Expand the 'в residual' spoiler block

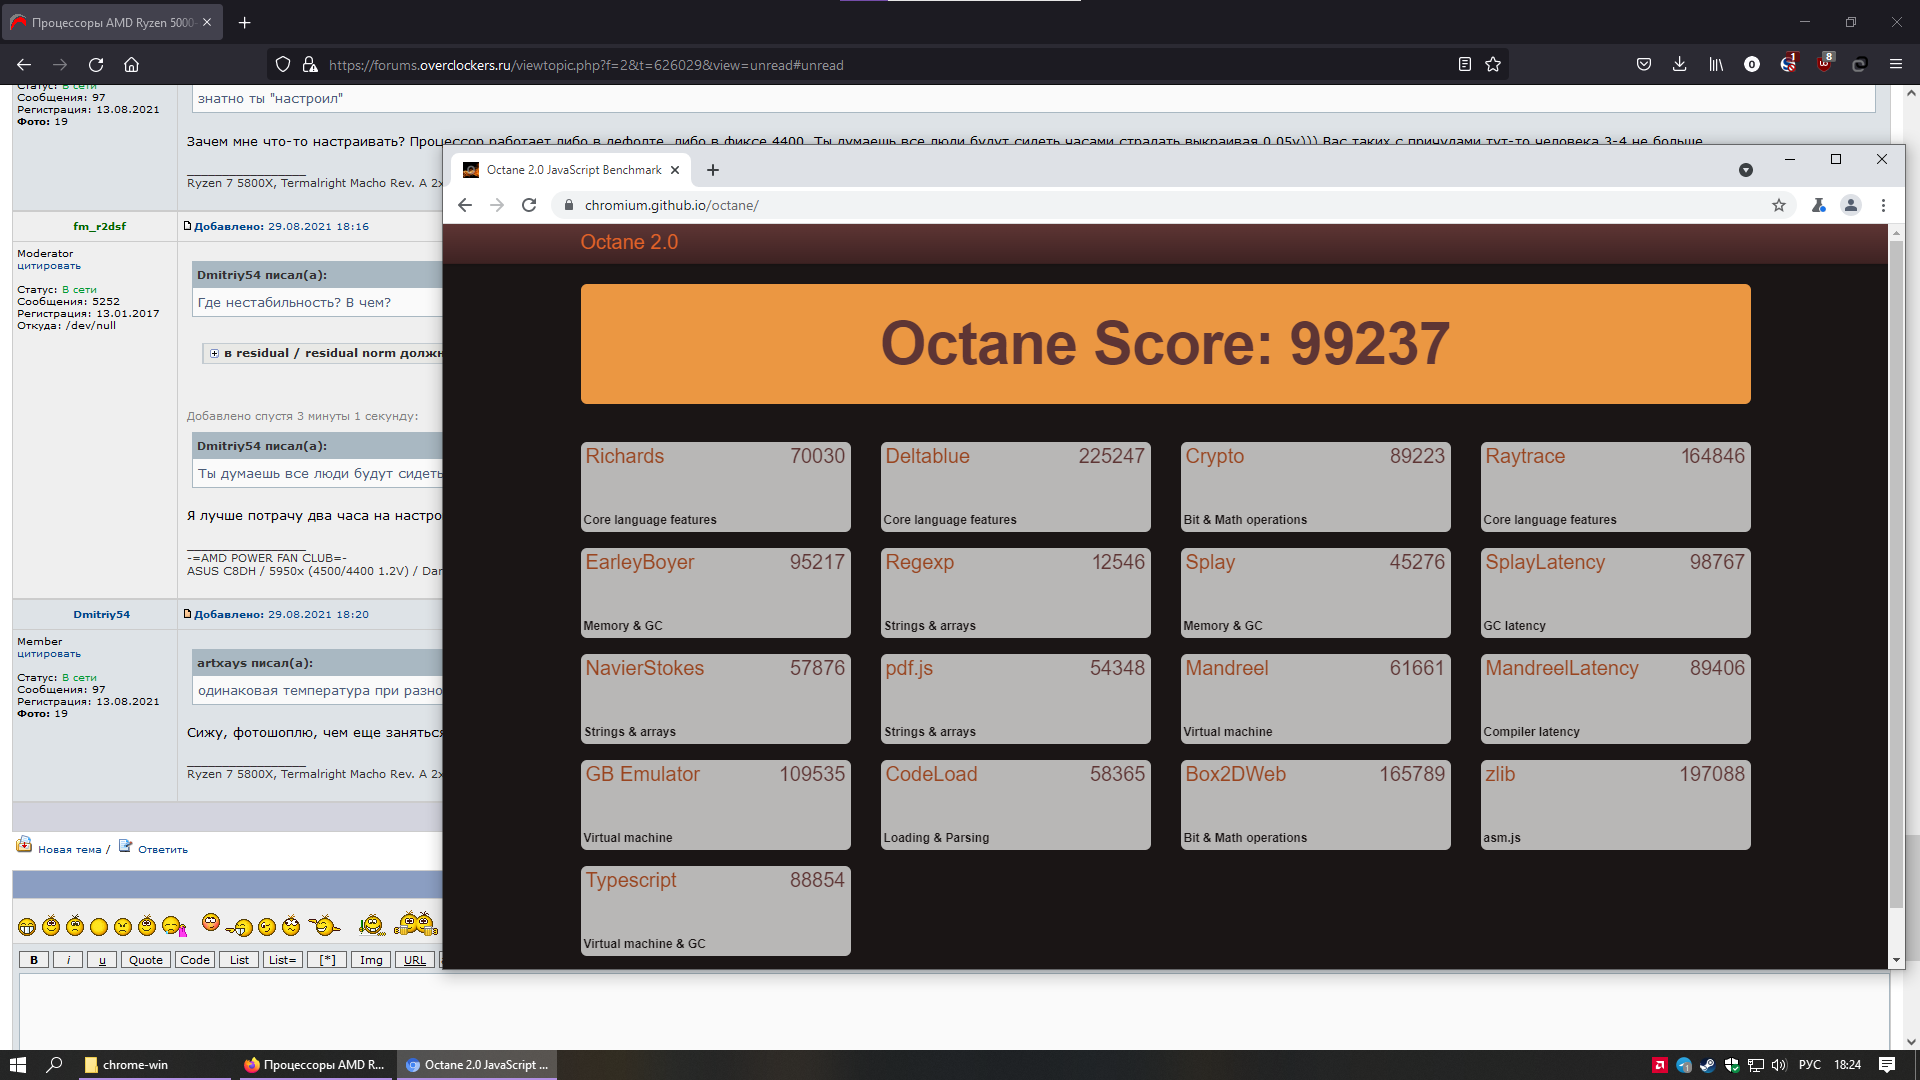(x=214, y=353)
